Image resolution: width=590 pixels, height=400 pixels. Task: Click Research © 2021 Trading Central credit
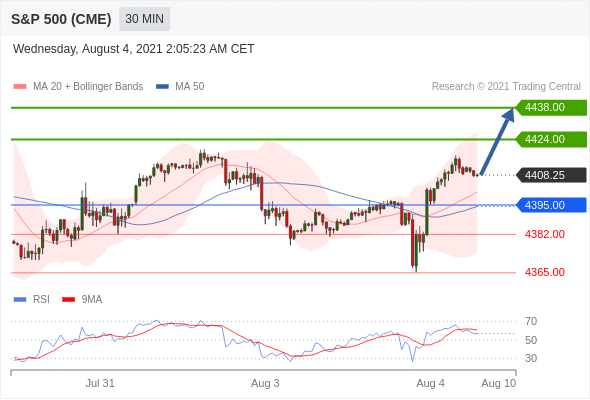click(506, 87)
